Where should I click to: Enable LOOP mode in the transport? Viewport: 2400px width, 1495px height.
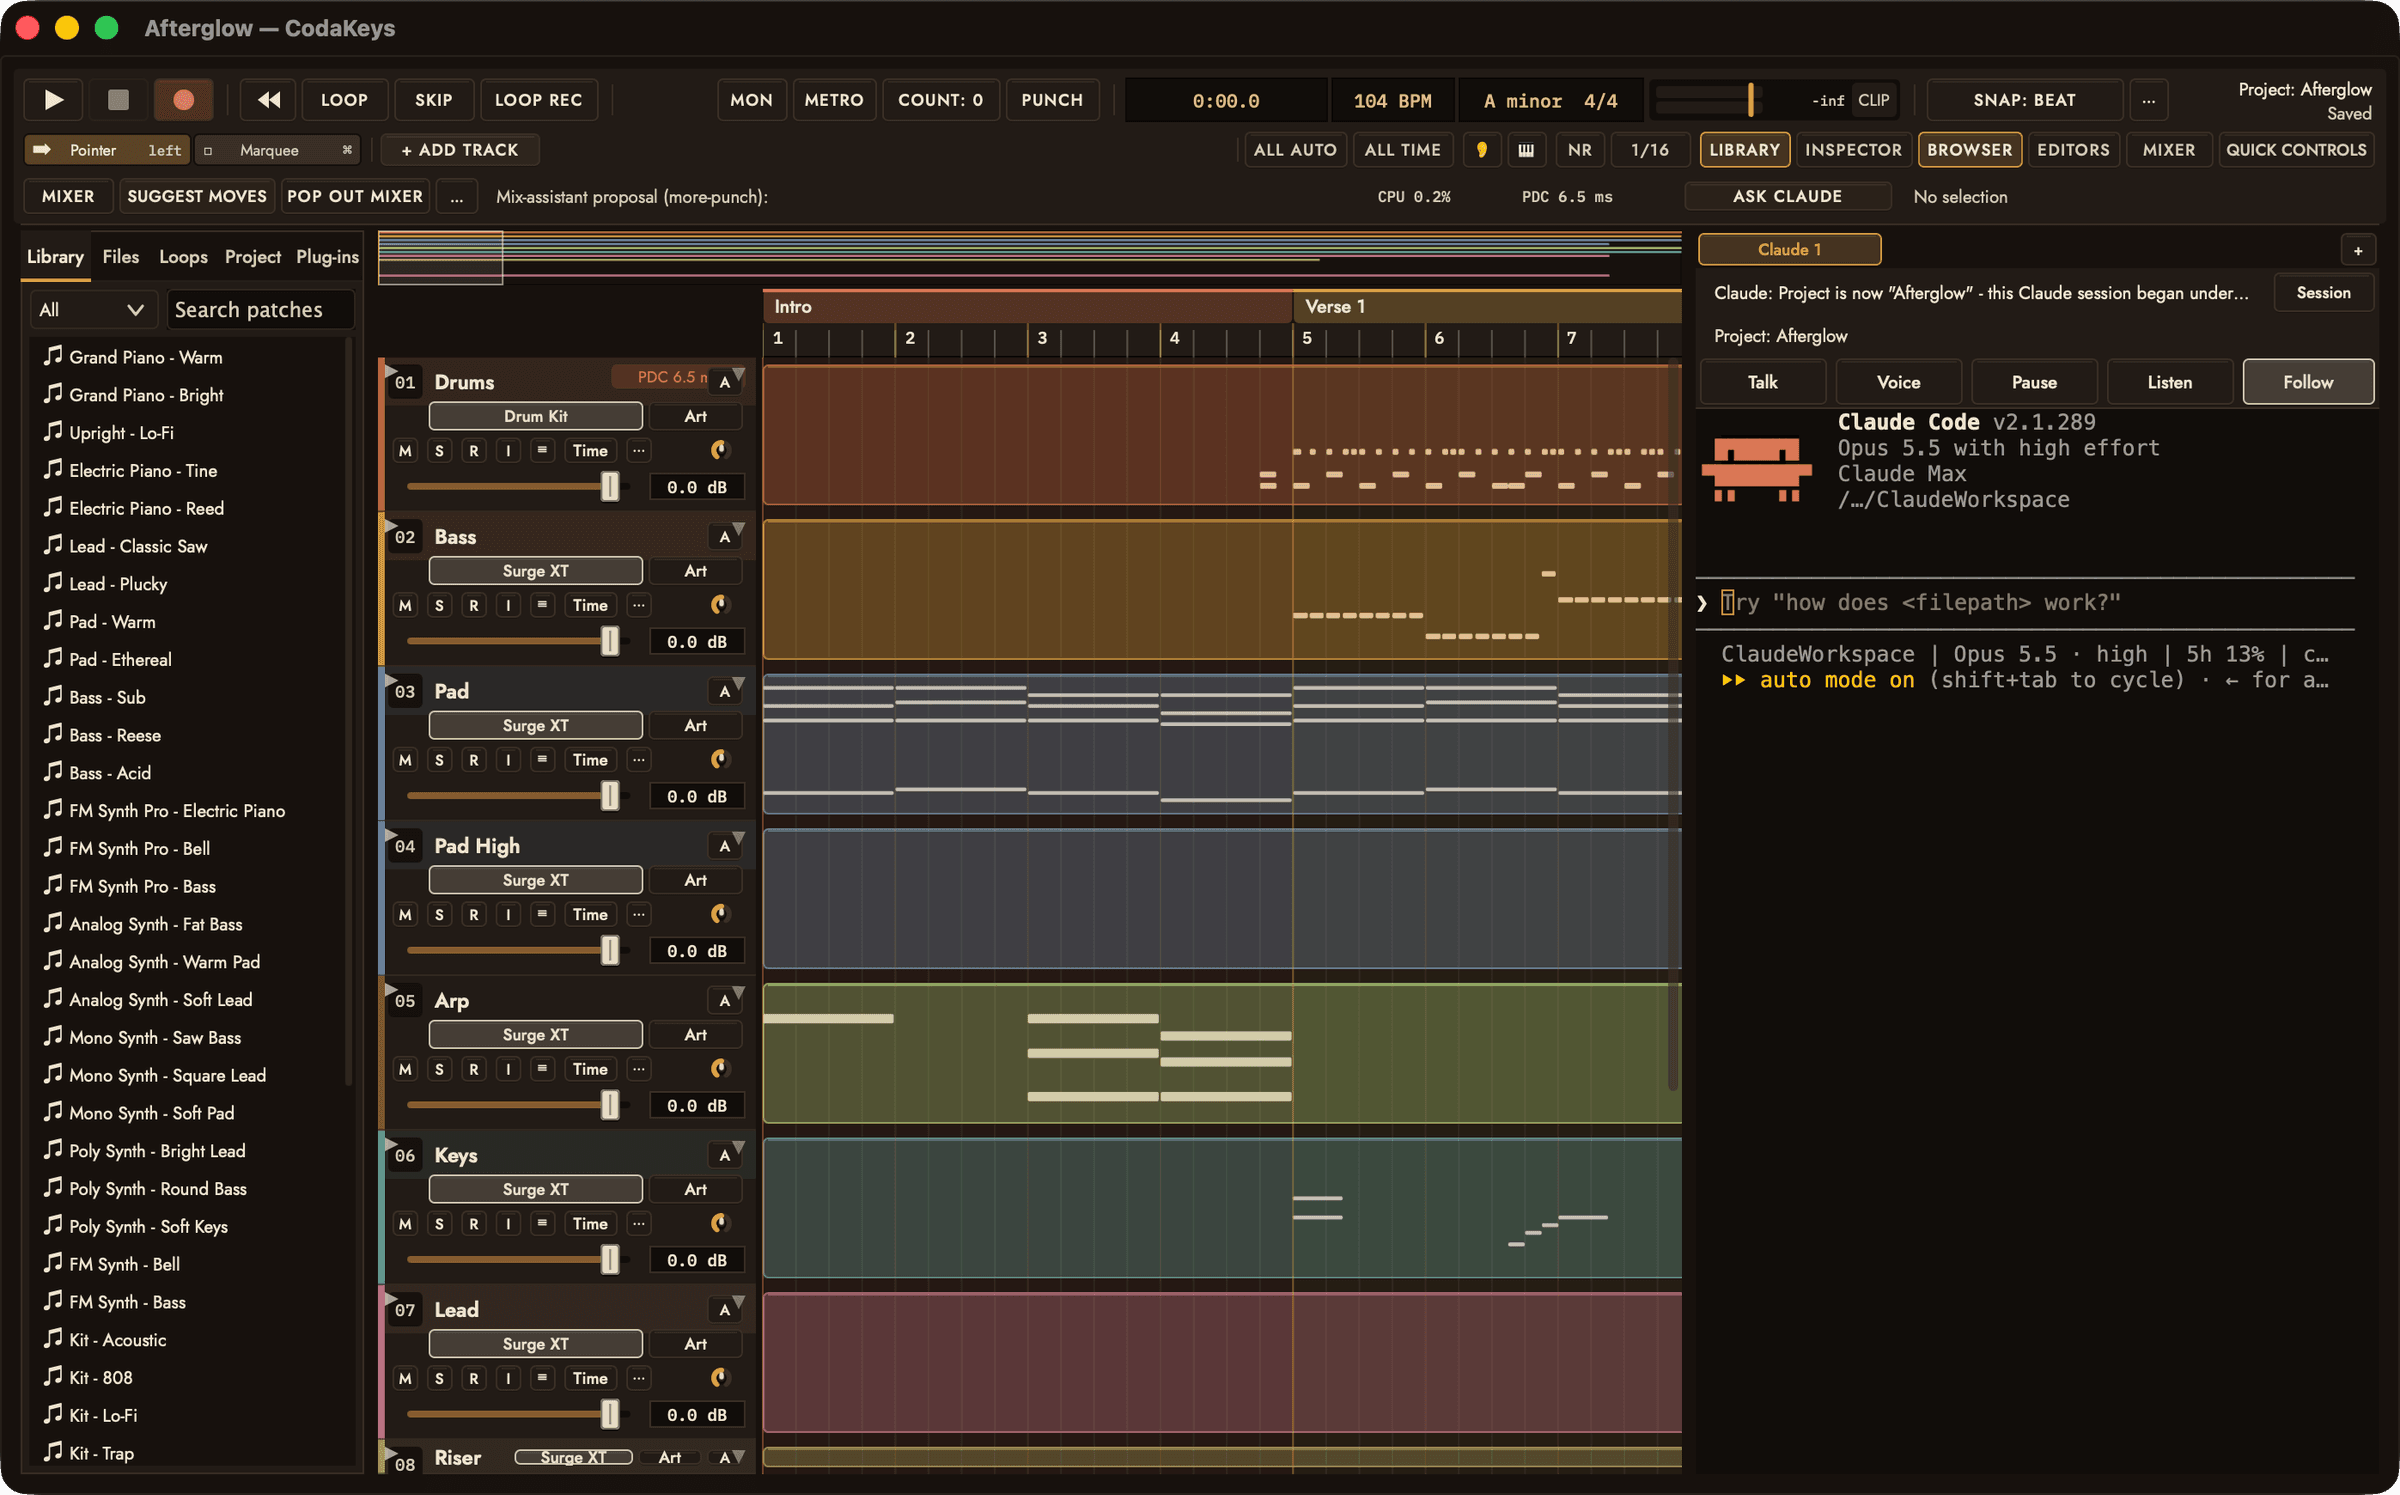tap(344, 100)
